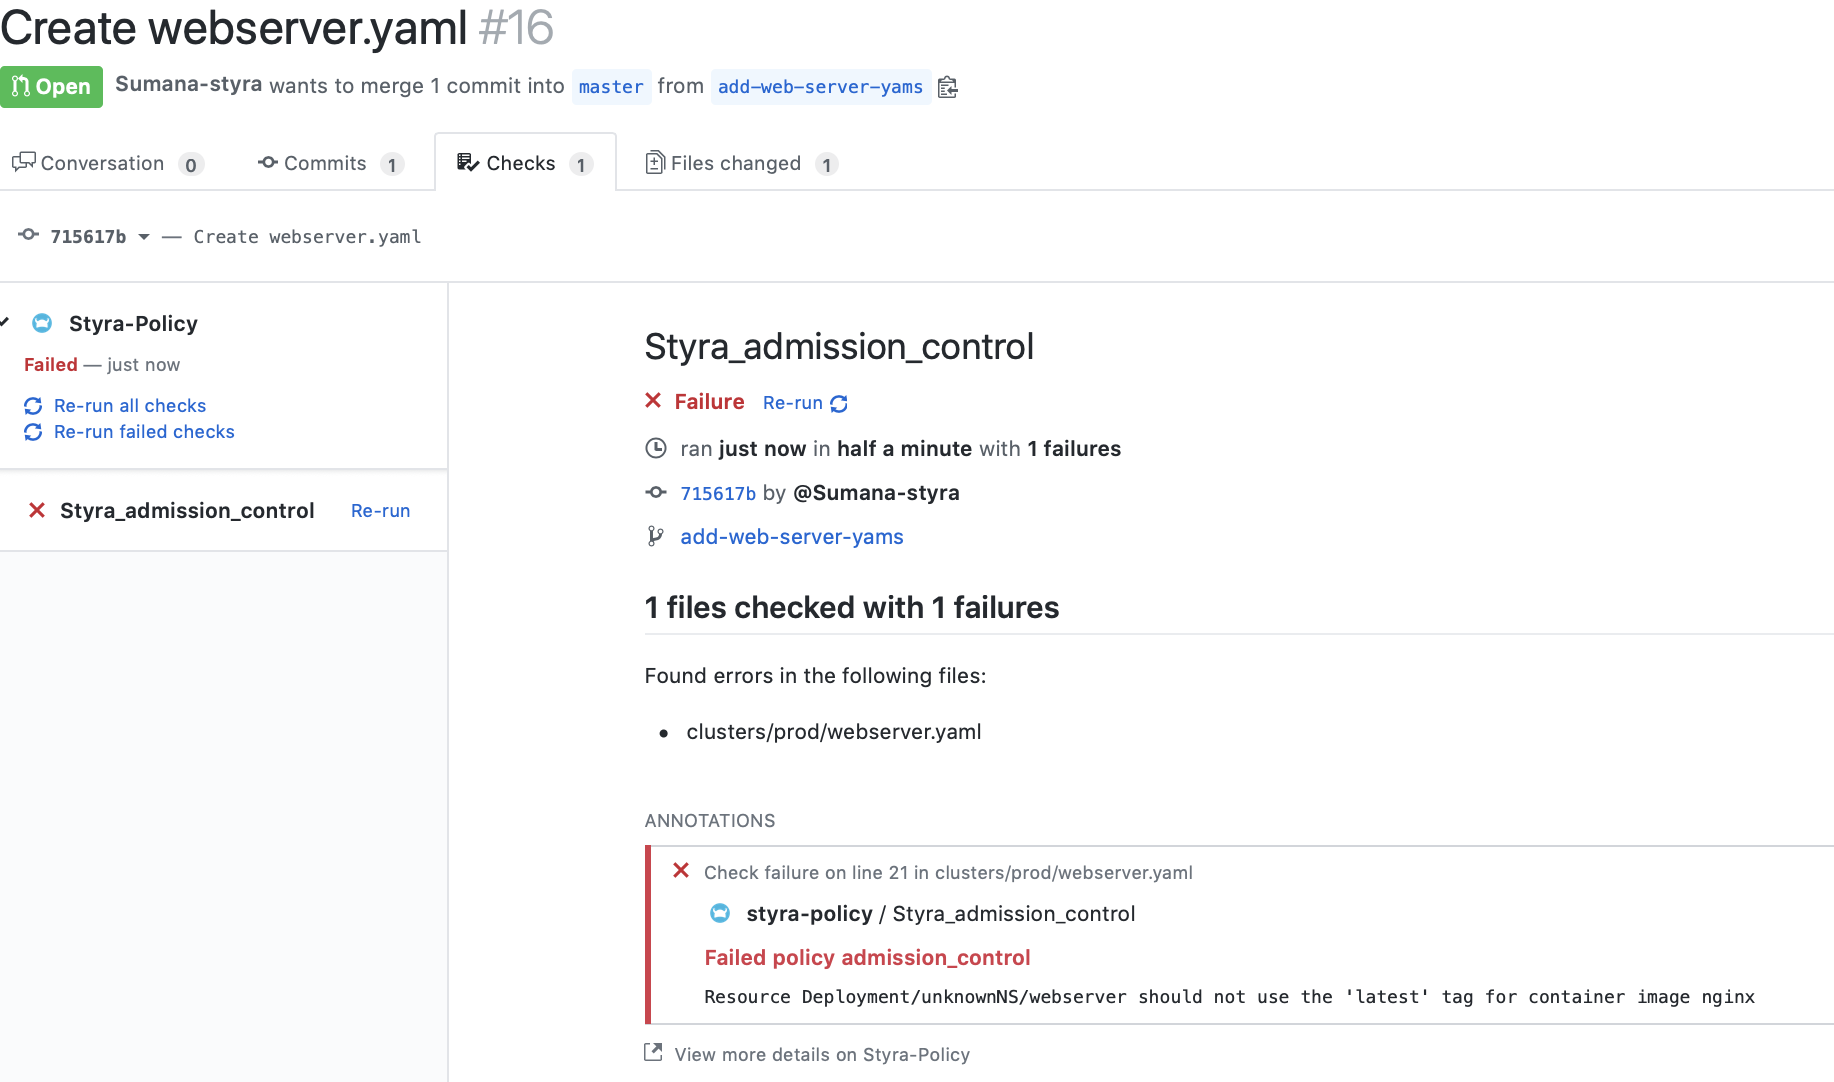1834x1082 pixels.
Task: Click the ANNOTATIONS section label
Action: [710, 820]
